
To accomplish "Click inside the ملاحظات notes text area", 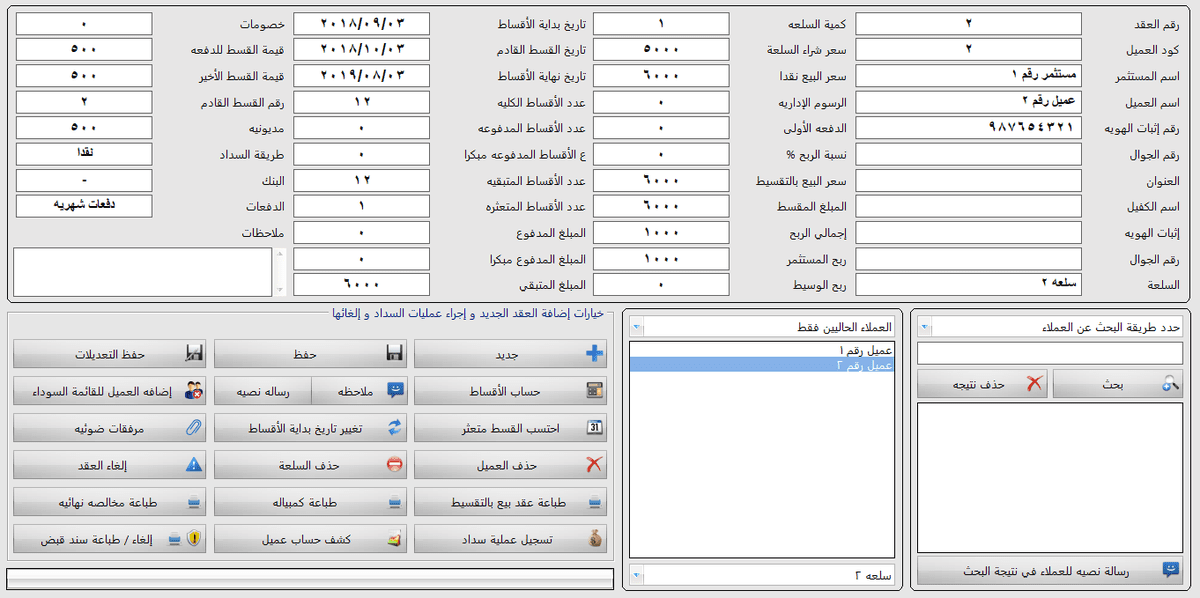I will point(142,272).
